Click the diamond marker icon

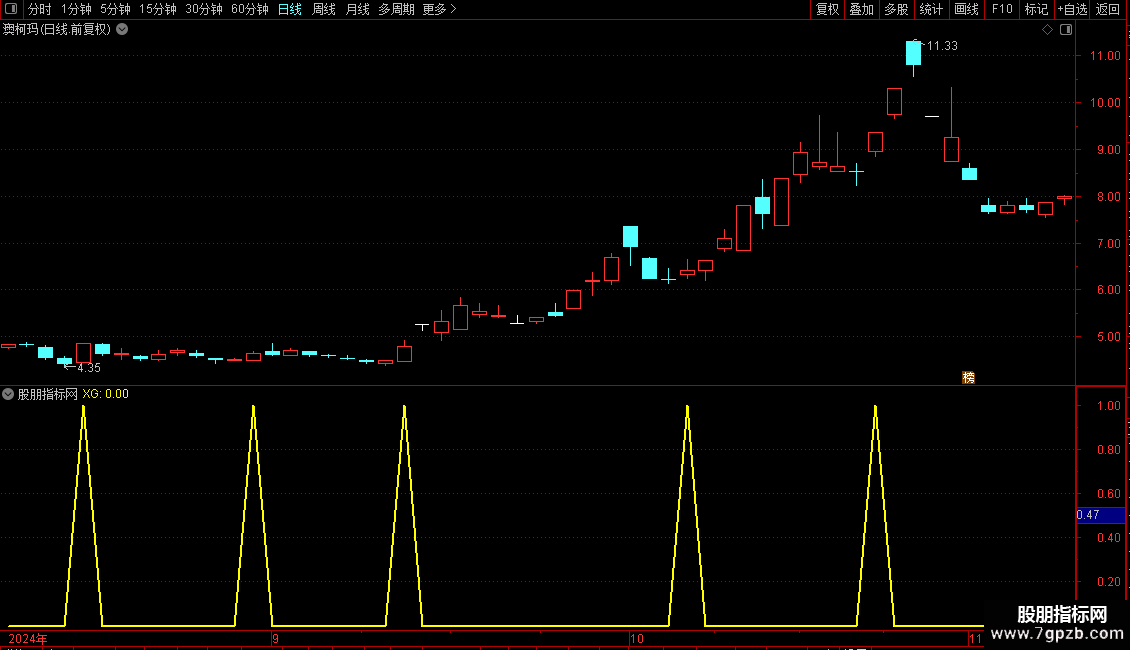click(1047, 30)
